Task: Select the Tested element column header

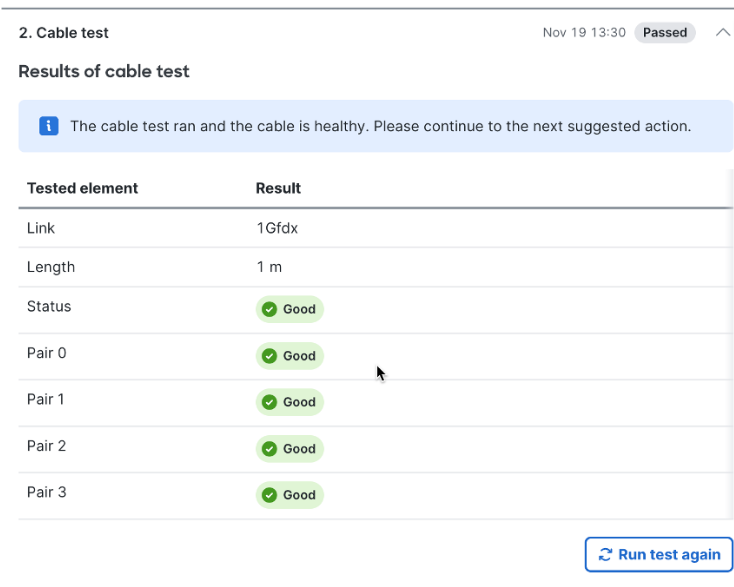Action: click(82, 188)
